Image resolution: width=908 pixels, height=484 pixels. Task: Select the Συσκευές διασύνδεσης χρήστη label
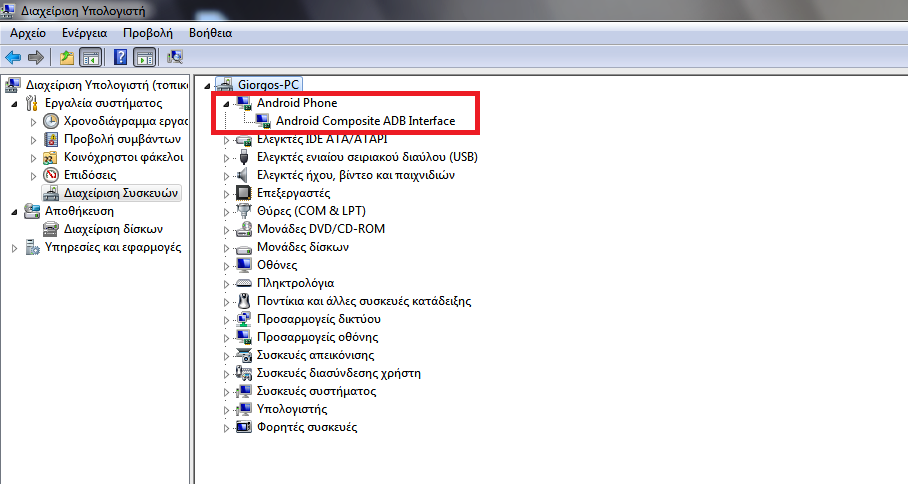(339, 373)
